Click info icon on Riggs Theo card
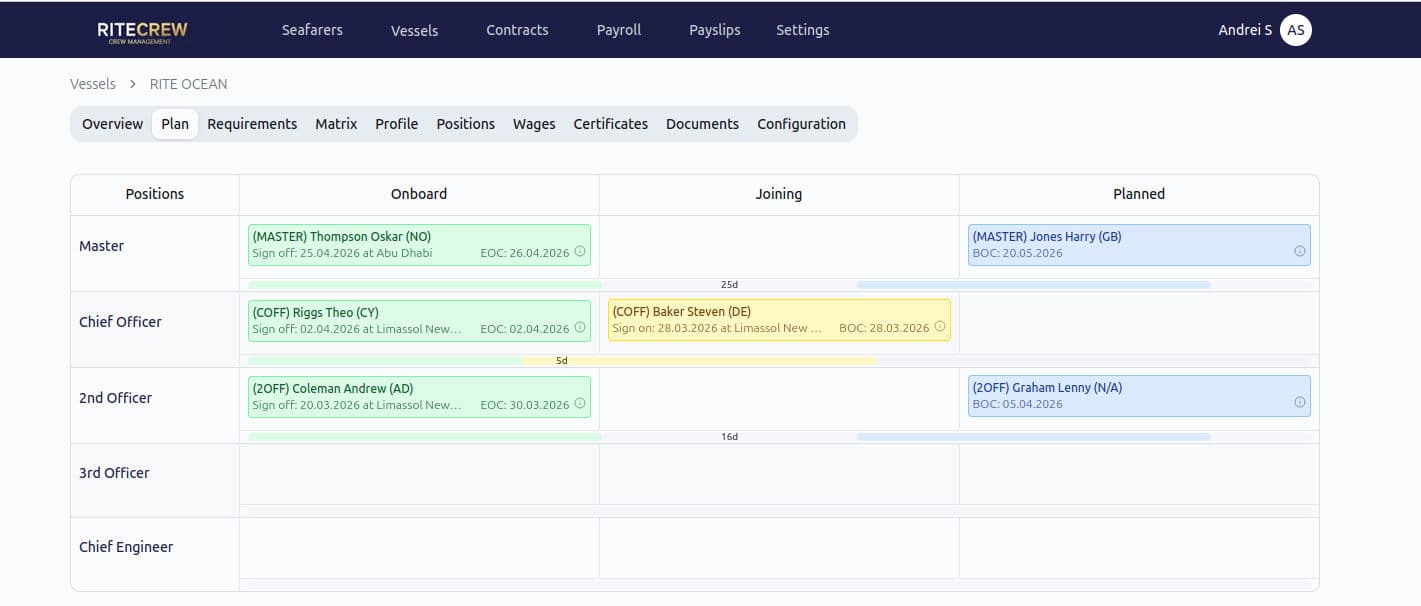 (x=580, y=328)
